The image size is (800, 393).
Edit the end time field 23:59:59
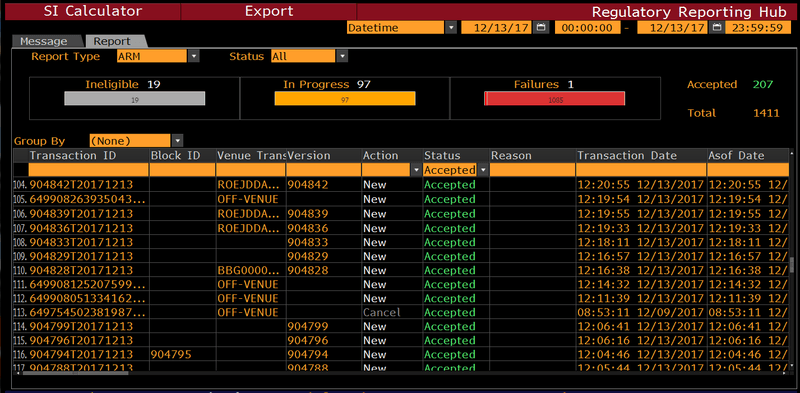758,28
